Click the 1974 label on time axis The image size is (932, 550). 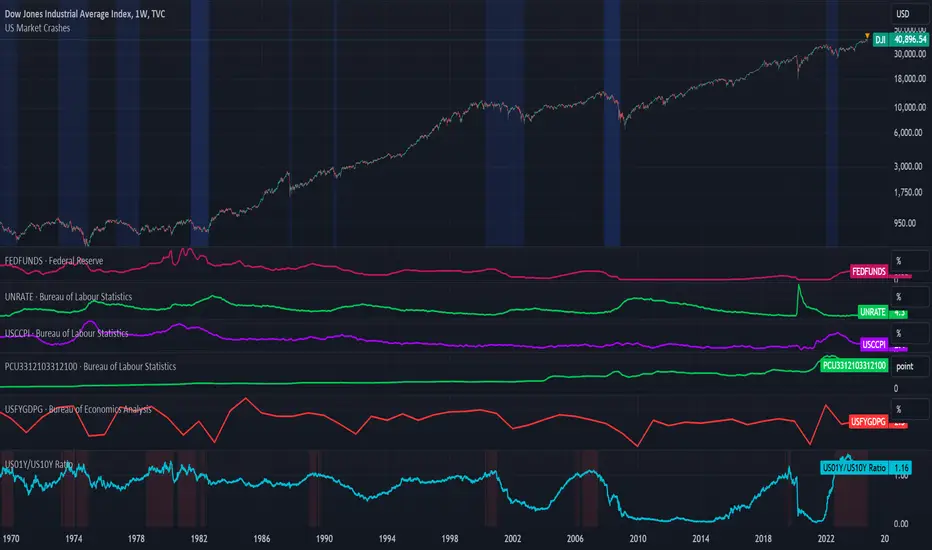point(74,538)
